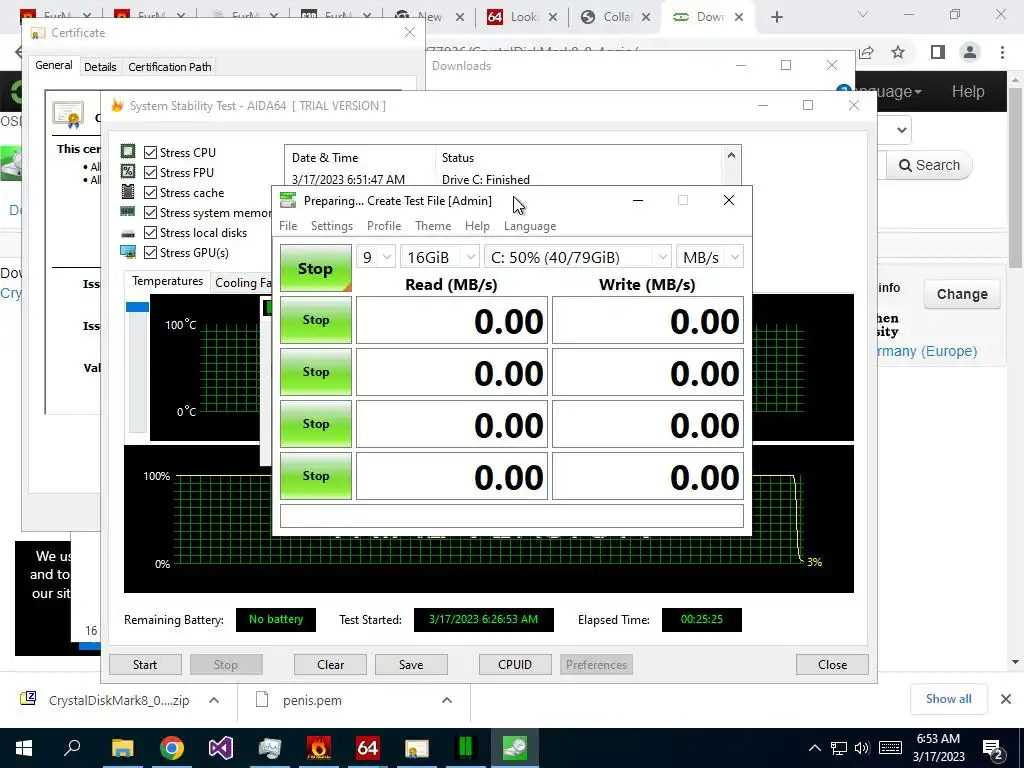Open the Chrome profile avatar icon
The width and height of the screenshot is (1024, 768).
click(970, 52)
